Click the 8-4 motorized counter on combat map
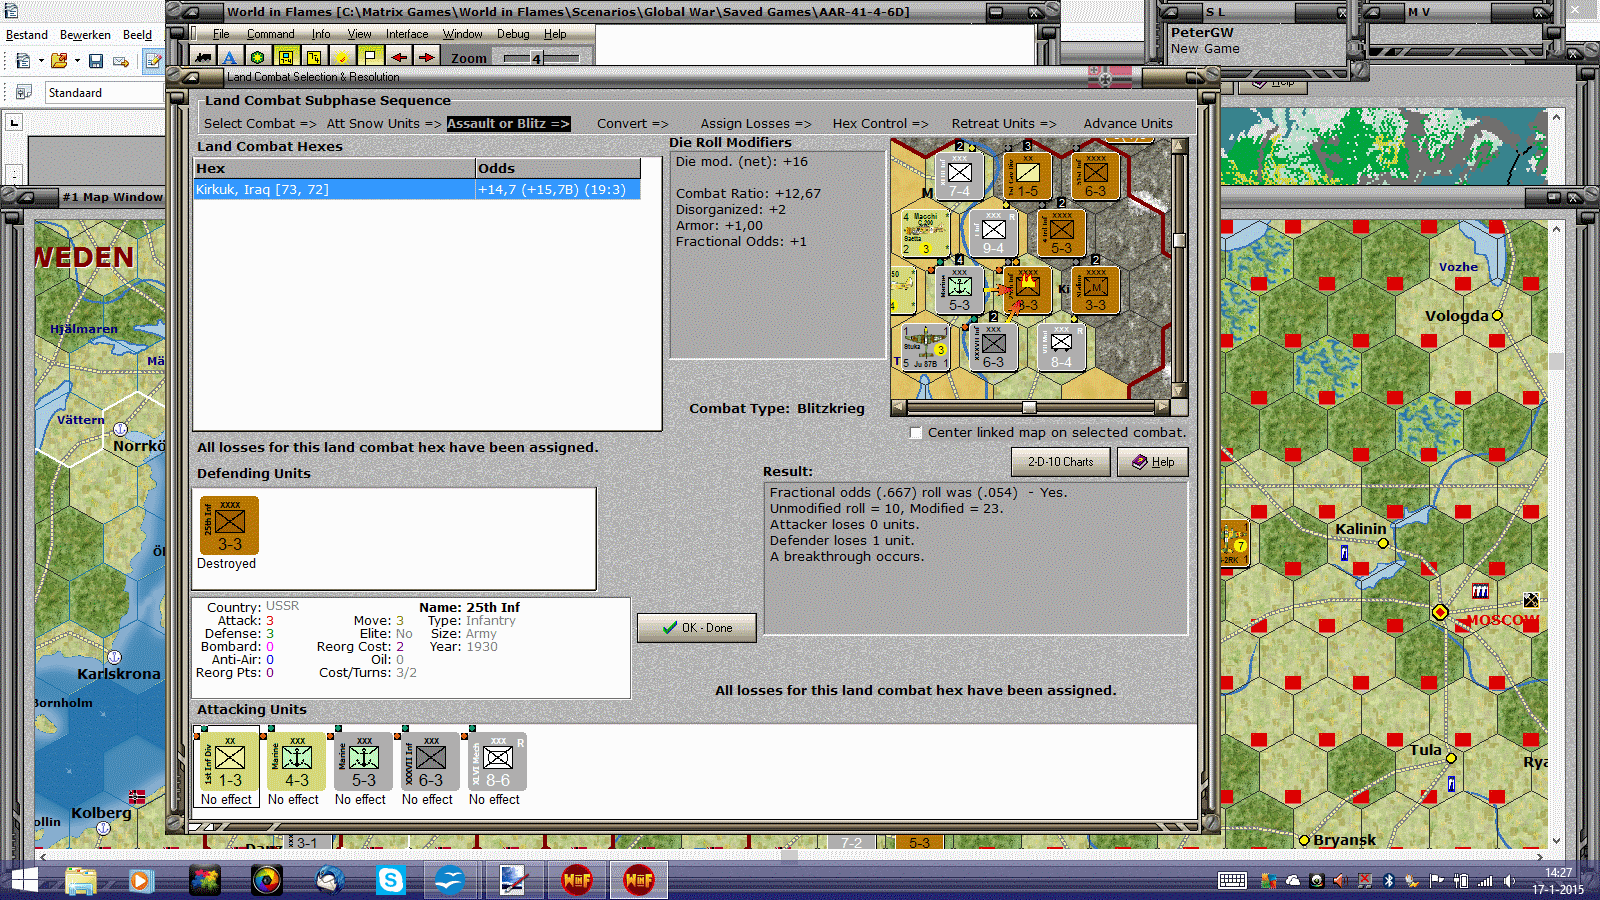Screen dimensions: 1600x900 click(1061, 347)
